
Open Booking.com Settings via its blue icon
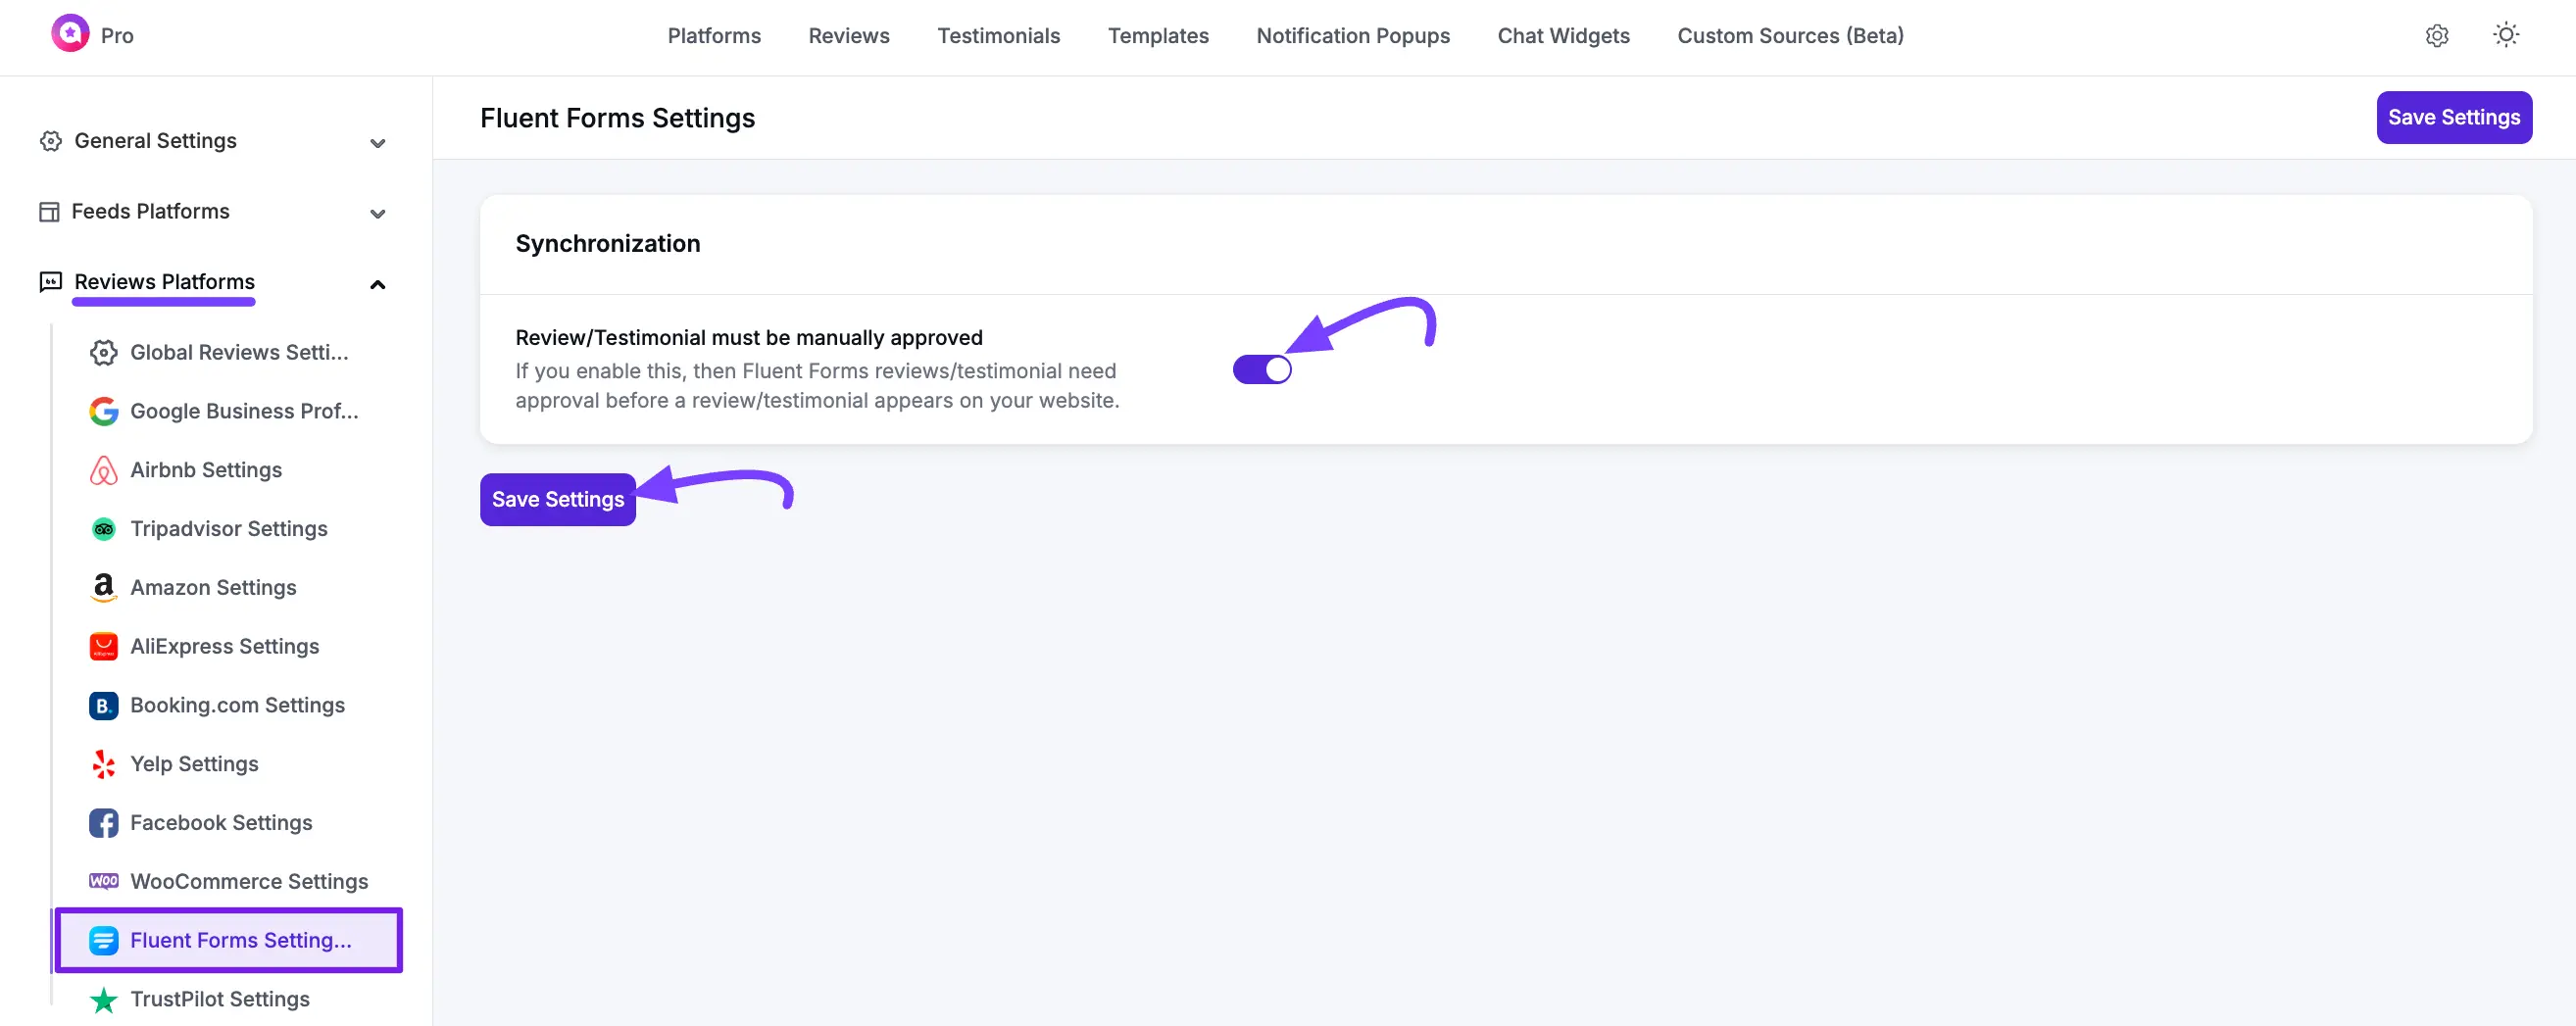[x=103, y=705]
